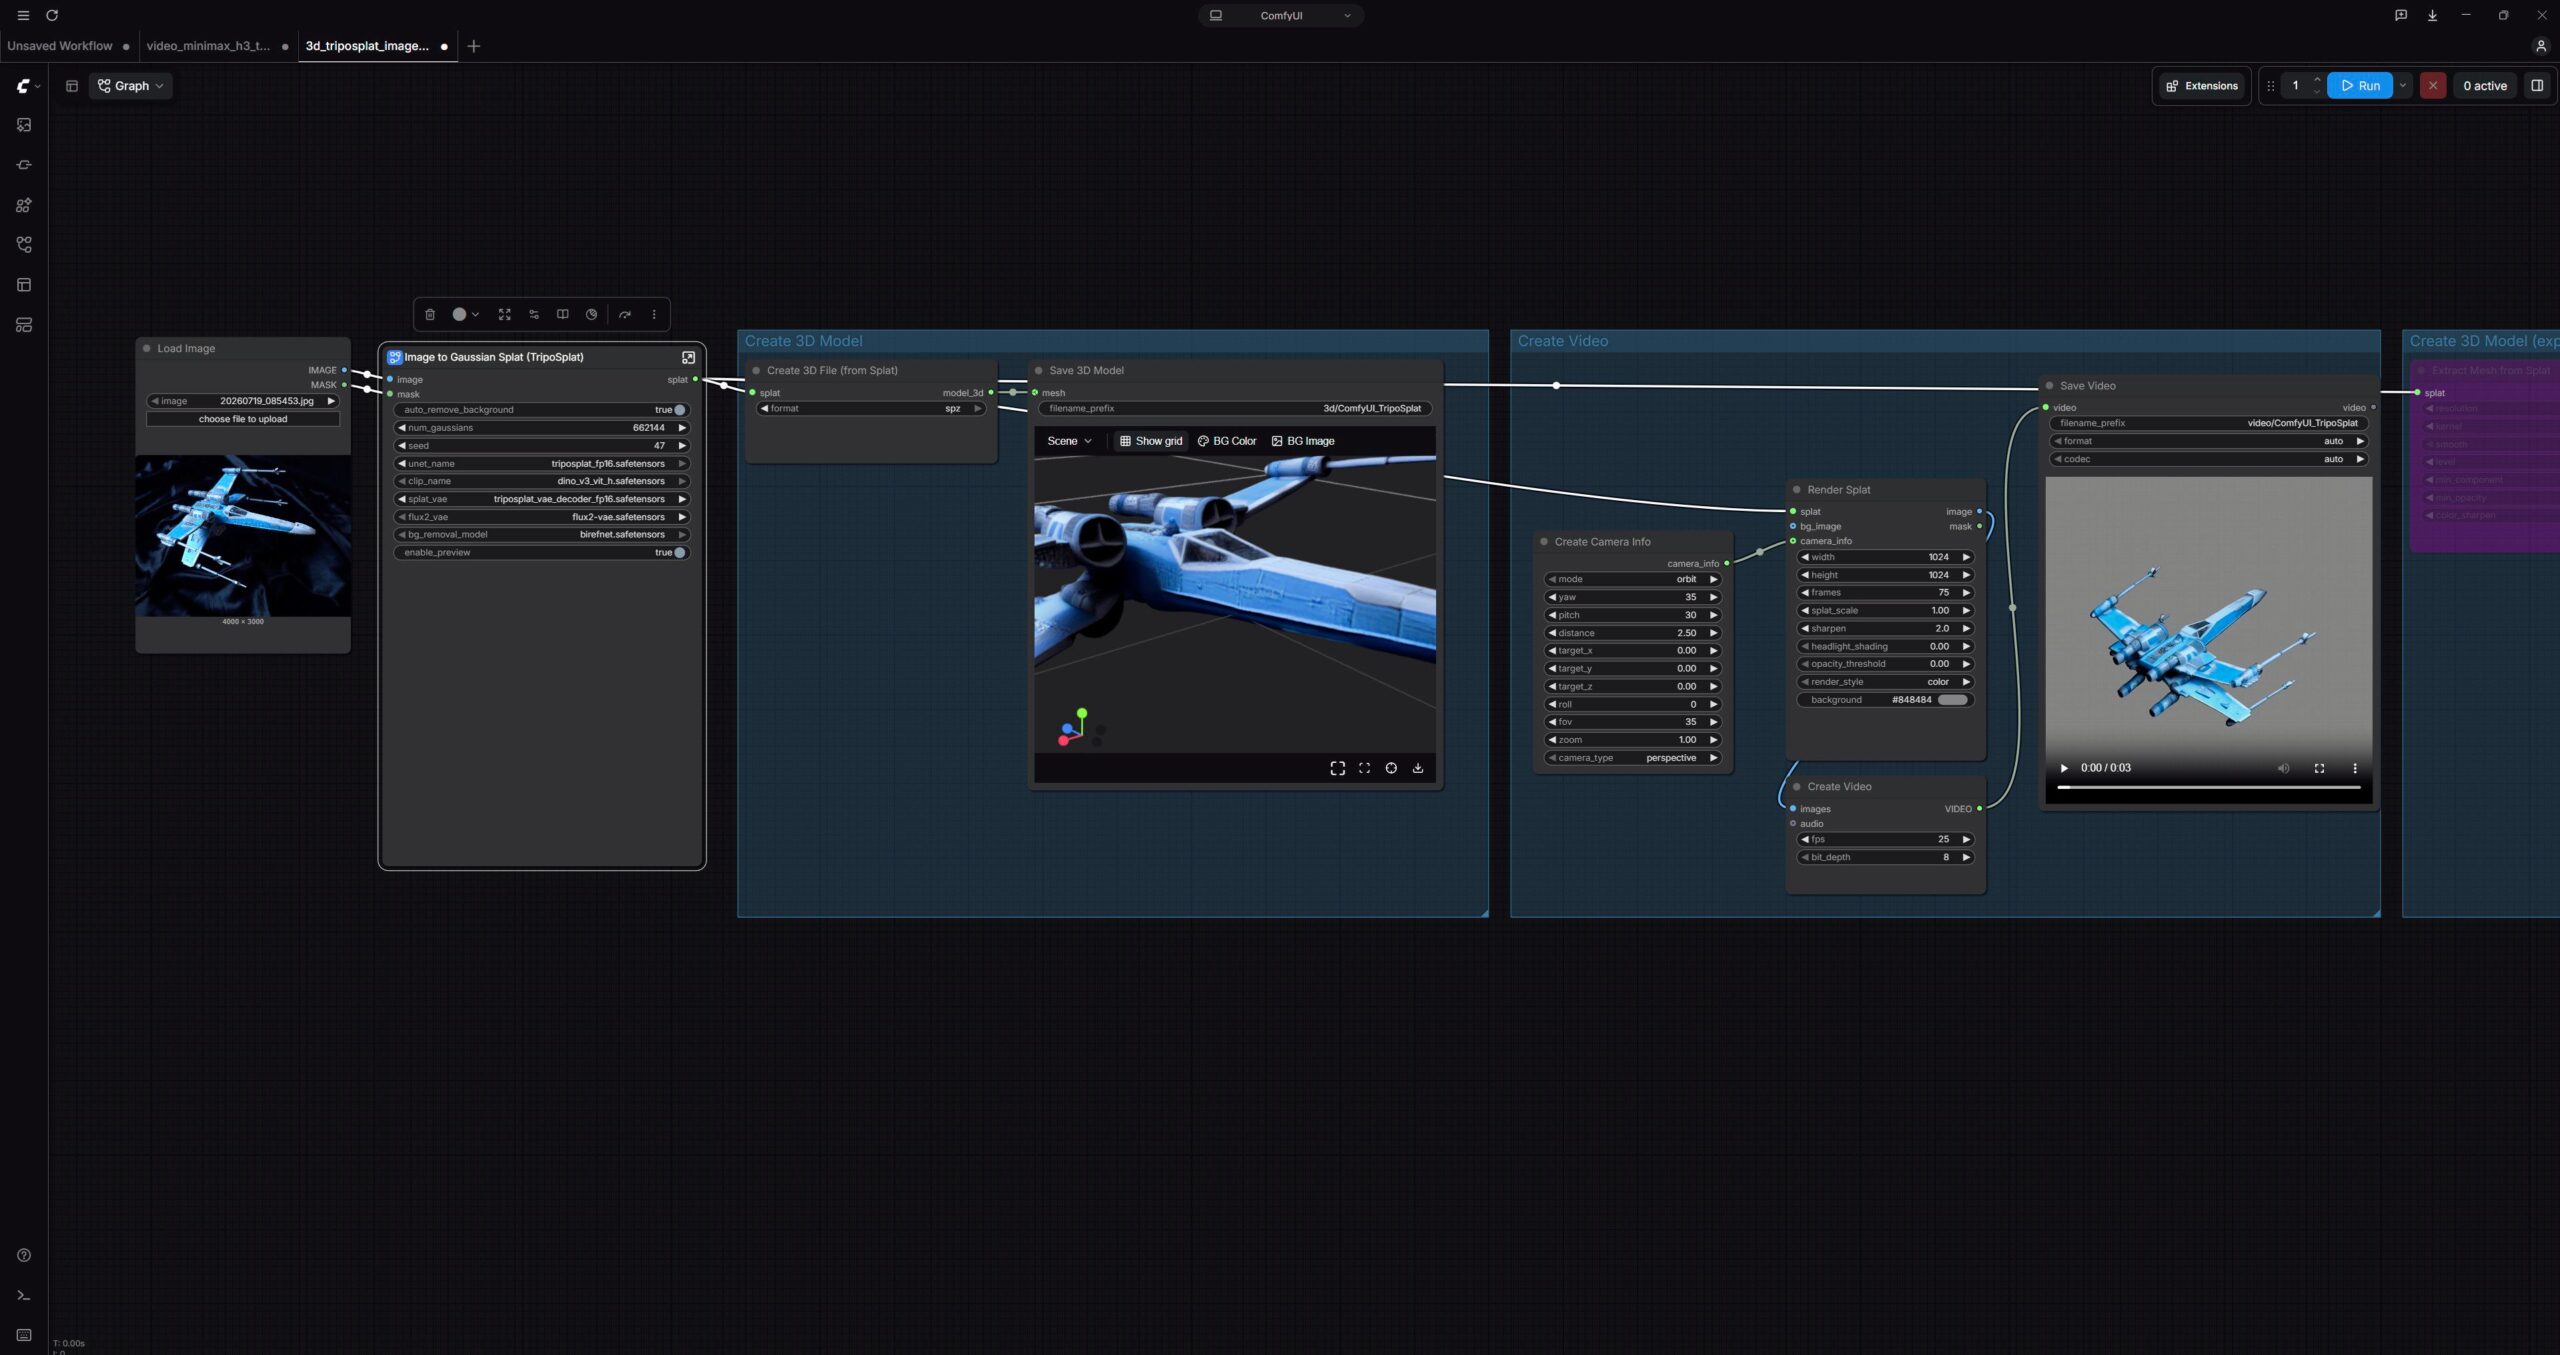Open the unet_name model selector
This screenshot has height=1355, width=2560.
point(542,464)
